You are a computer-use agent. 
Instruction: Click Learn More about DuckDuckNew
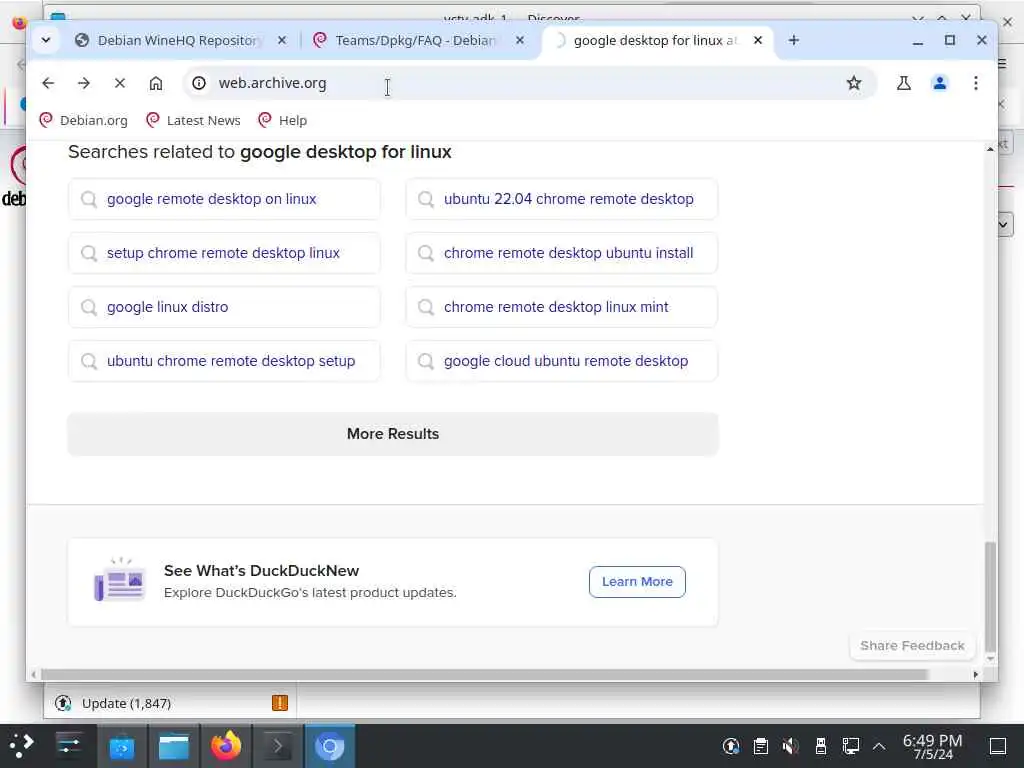(x=637, y=582)
